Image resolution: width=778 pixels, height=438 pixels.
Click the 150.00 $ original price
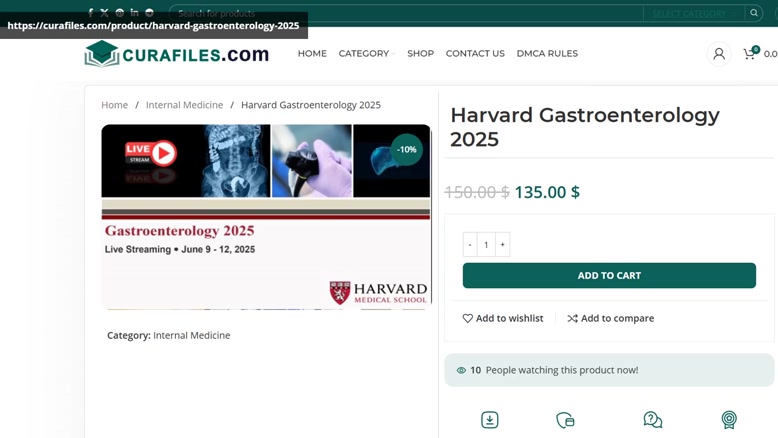[477, 192]
